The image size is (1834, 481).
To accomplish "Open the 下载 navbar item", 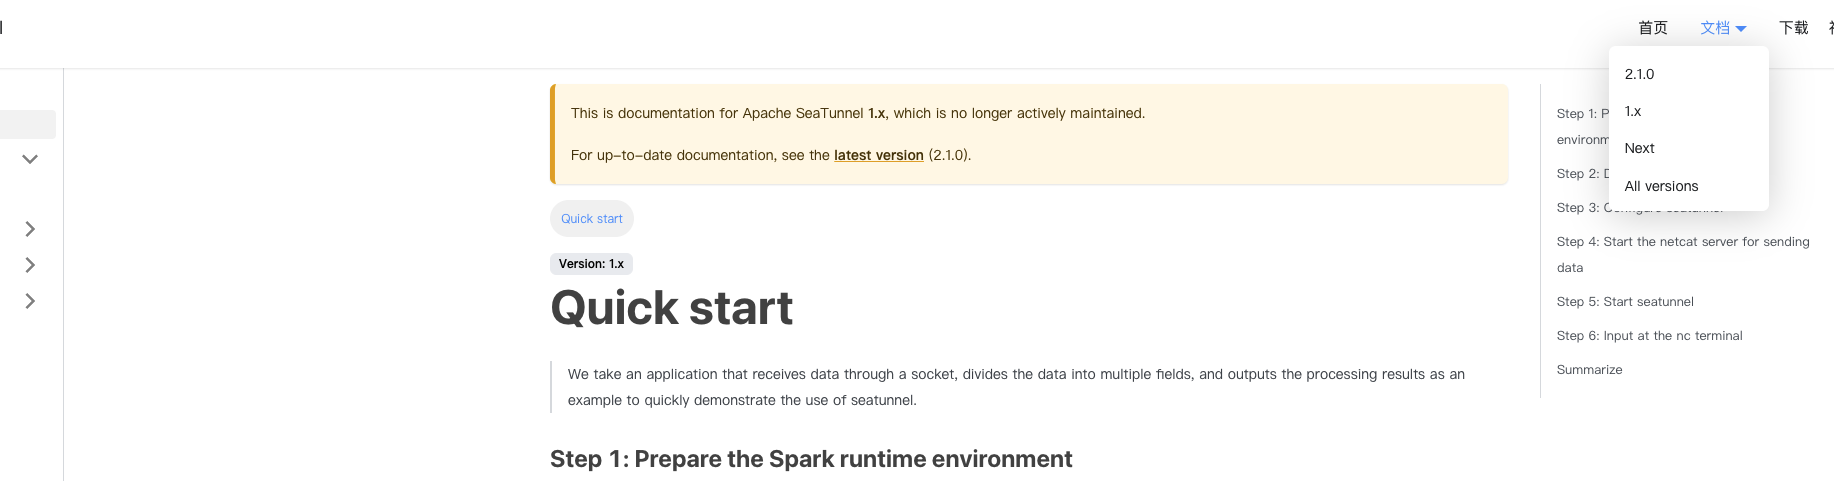I will (1793, 28).
